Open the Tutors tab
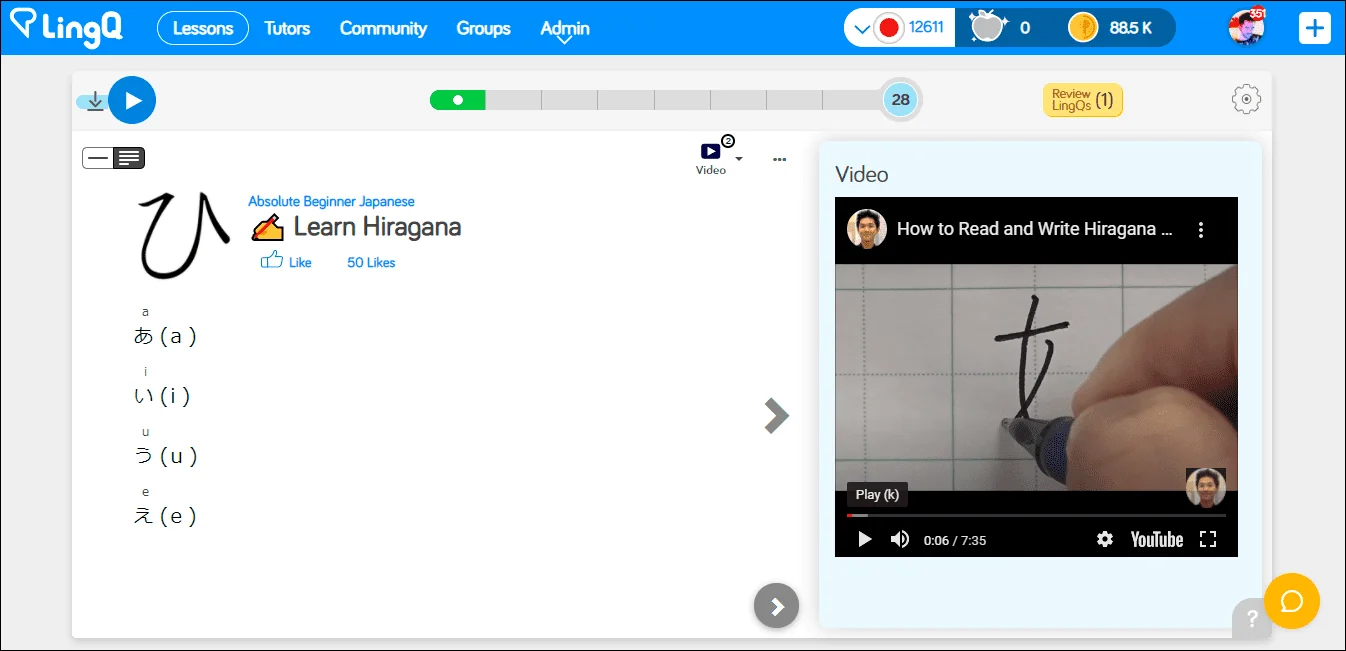Screen dimensions: 1346x651 pyautogui.click(x=287, y=28)
